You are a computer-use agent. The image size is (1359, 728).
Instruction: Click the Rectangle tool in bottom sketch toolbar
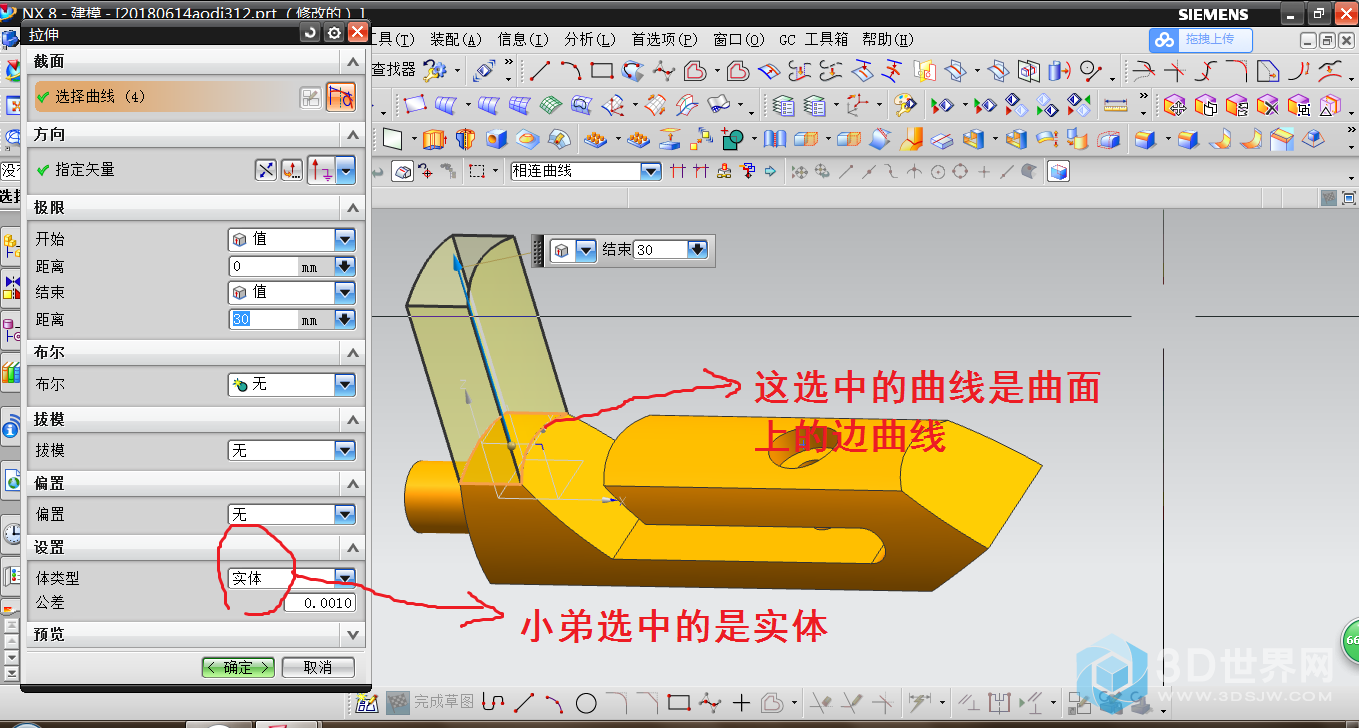[x=679, y=702]
